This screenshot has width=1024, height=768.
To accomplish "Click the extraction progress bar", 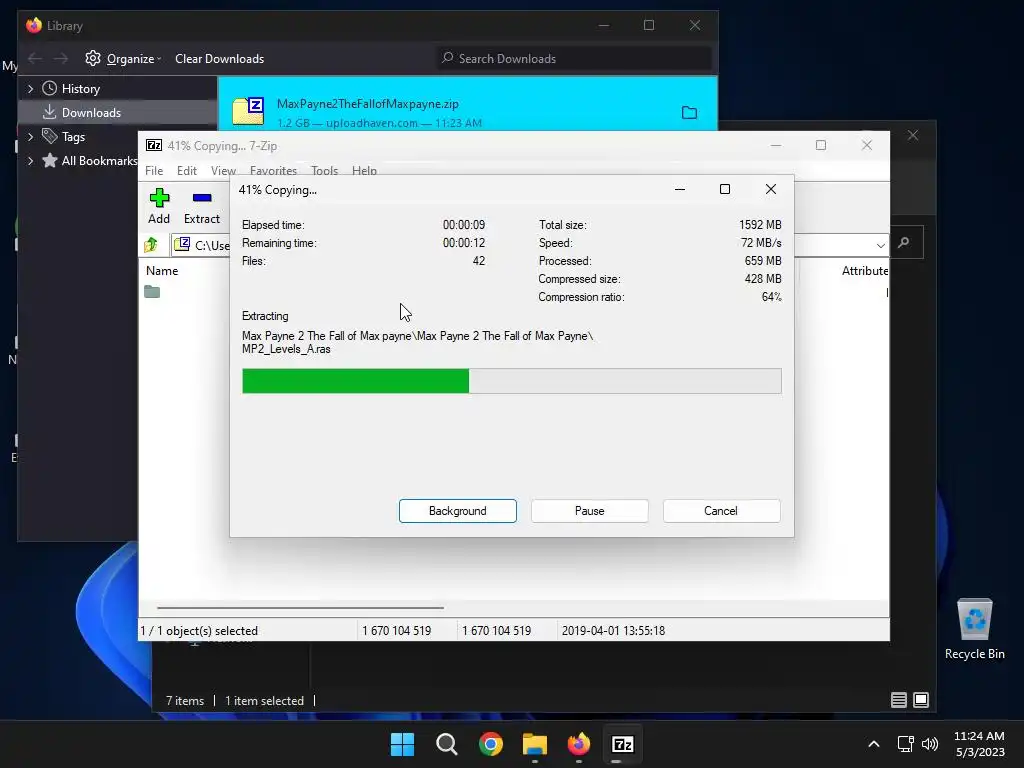I will click(x=511, y=381).
